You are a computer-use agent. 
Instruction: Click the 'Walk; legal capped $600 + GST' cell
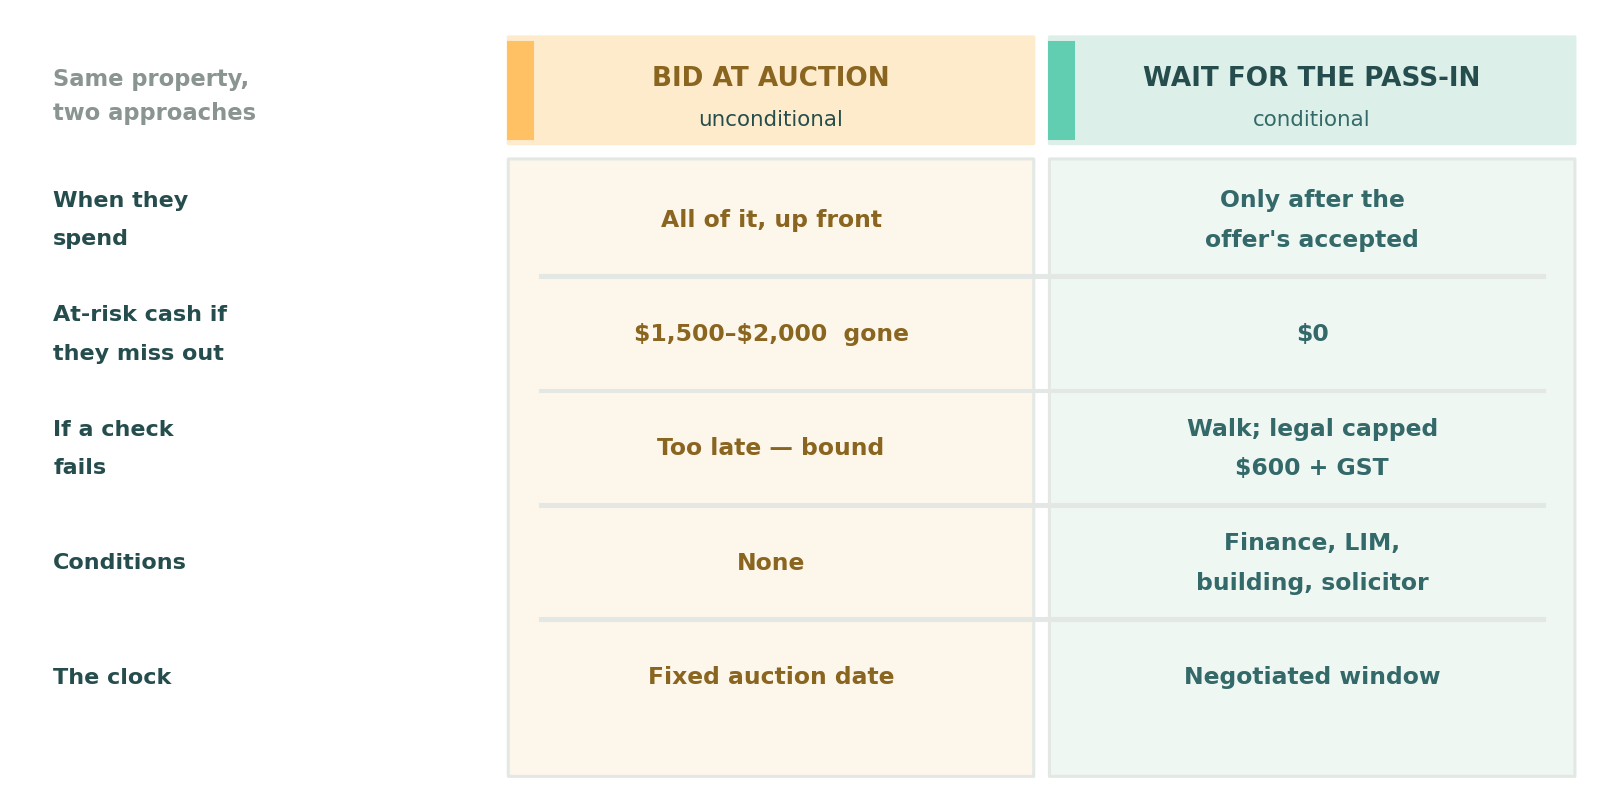[x=1312, y=448]
